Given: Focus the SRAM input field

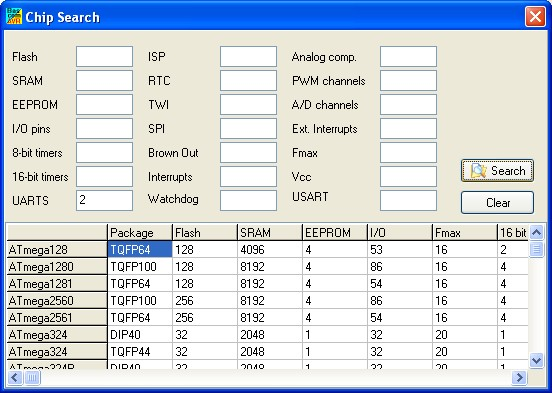Looking at the screenshot, I should pos(105,80).
